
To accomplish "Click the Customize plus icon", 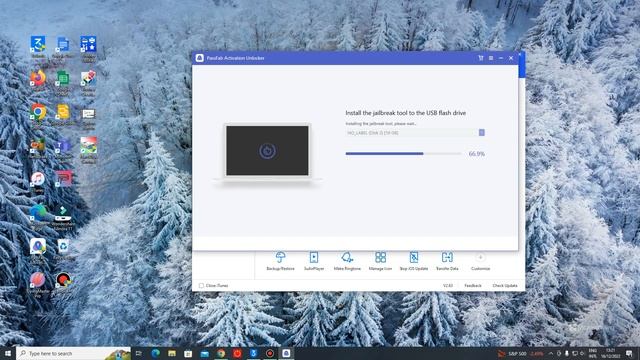I will (x=480, y=257).
